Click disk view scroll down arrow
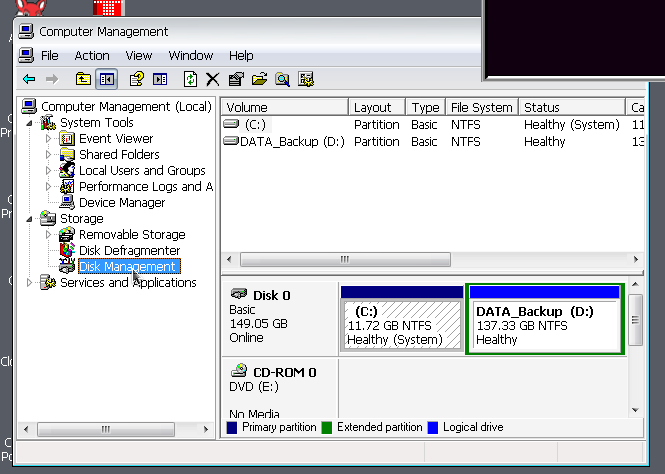665x474 pixels. point(635,410)
